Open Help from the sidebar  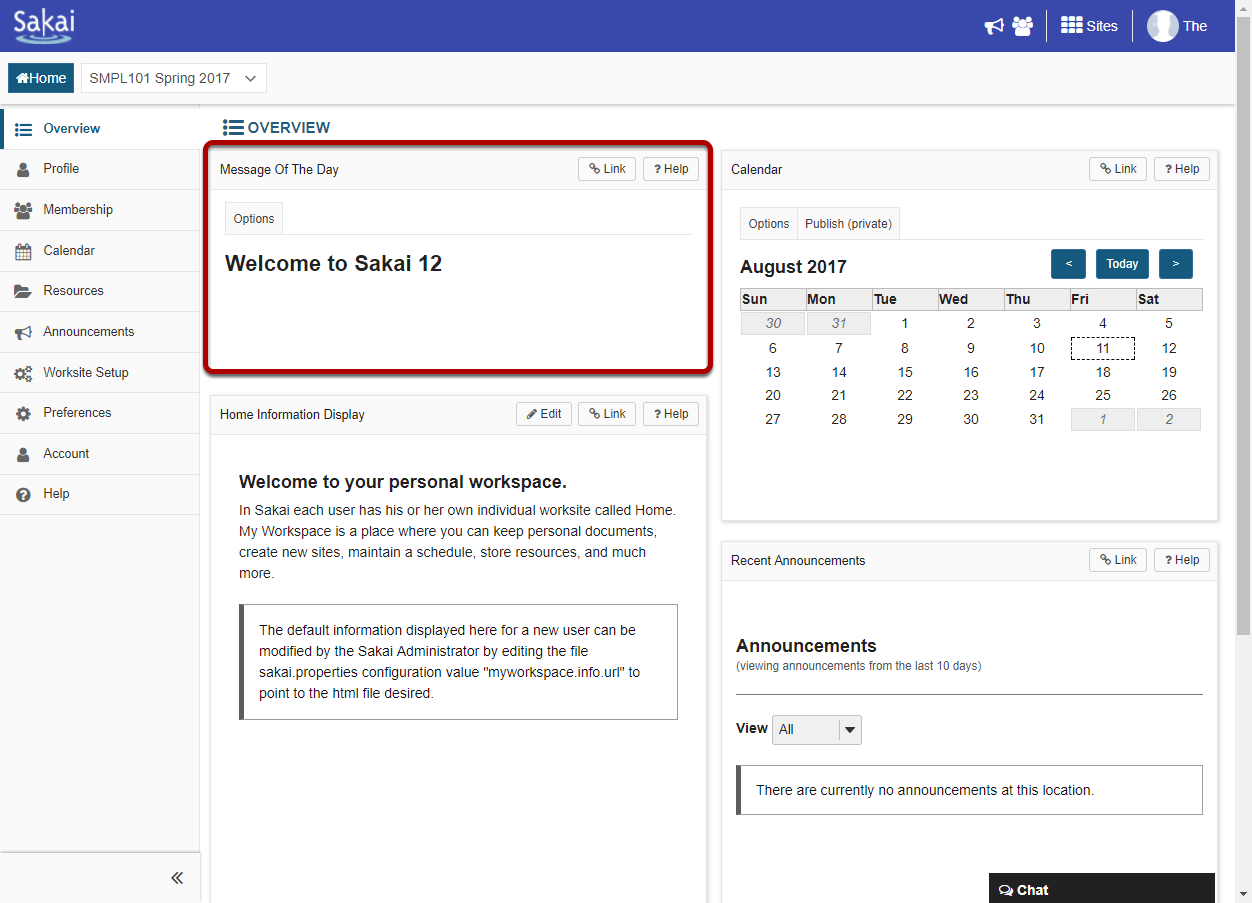point(100,494)
